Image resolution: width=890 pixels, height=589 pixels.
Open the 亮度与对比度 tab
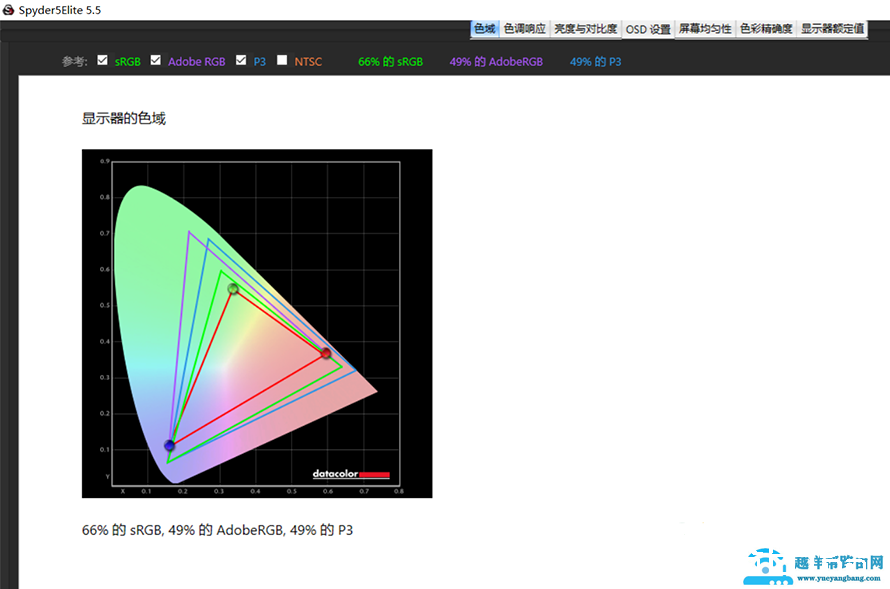point(586,29)
